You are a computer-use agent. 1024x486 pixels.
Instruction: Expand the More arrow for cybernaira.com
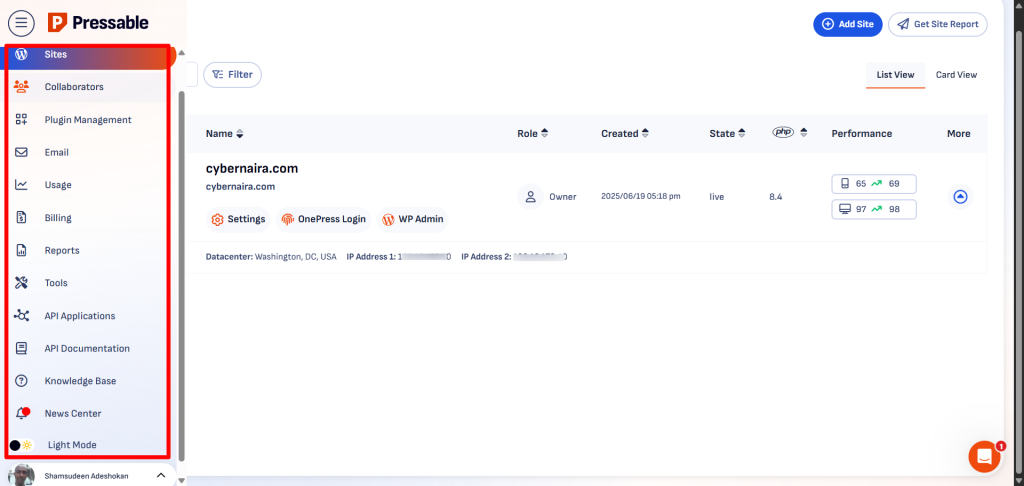(960, 197)
